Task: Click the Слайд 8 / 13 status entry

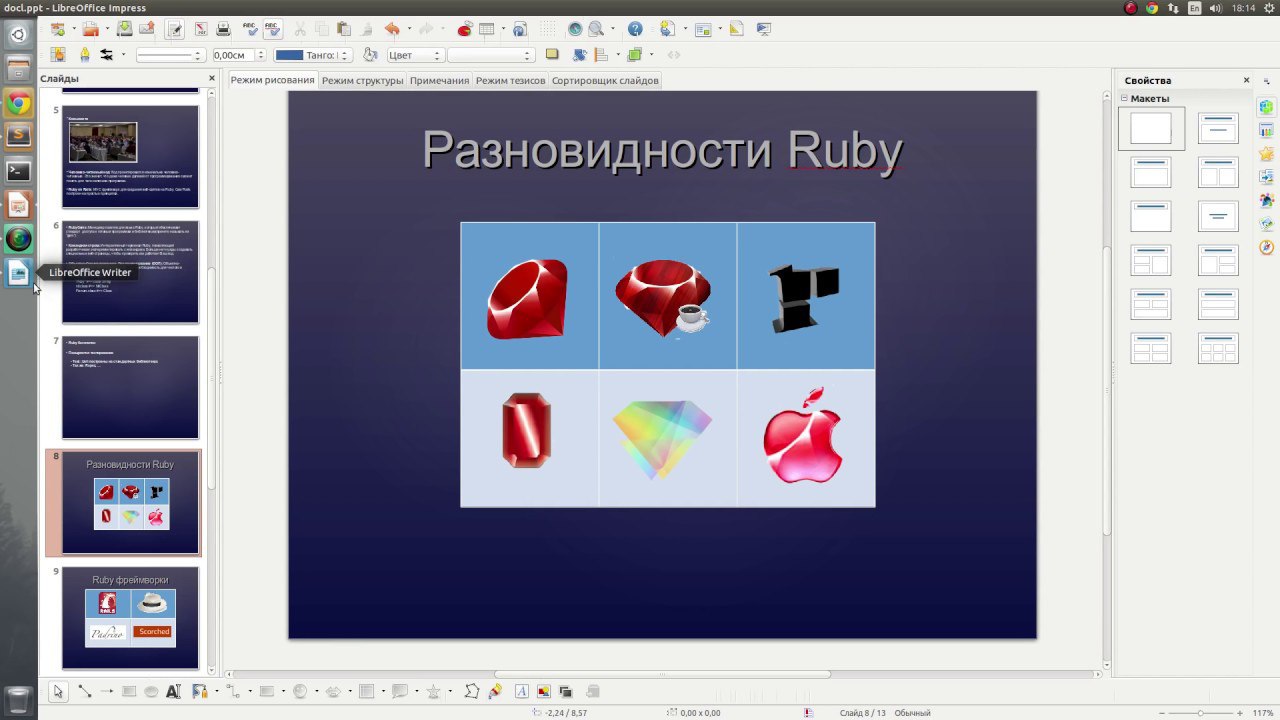Action: point(863,713)
